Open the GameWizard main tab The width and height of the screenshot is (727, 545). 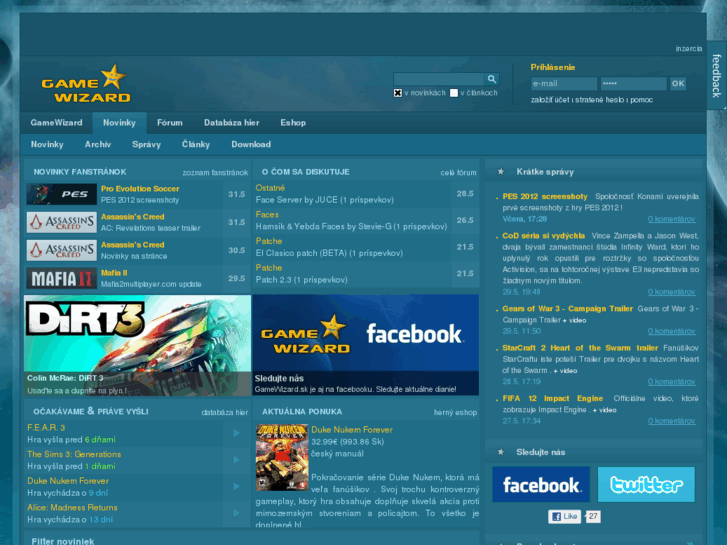pyautogui.click(x=57, y=123)
